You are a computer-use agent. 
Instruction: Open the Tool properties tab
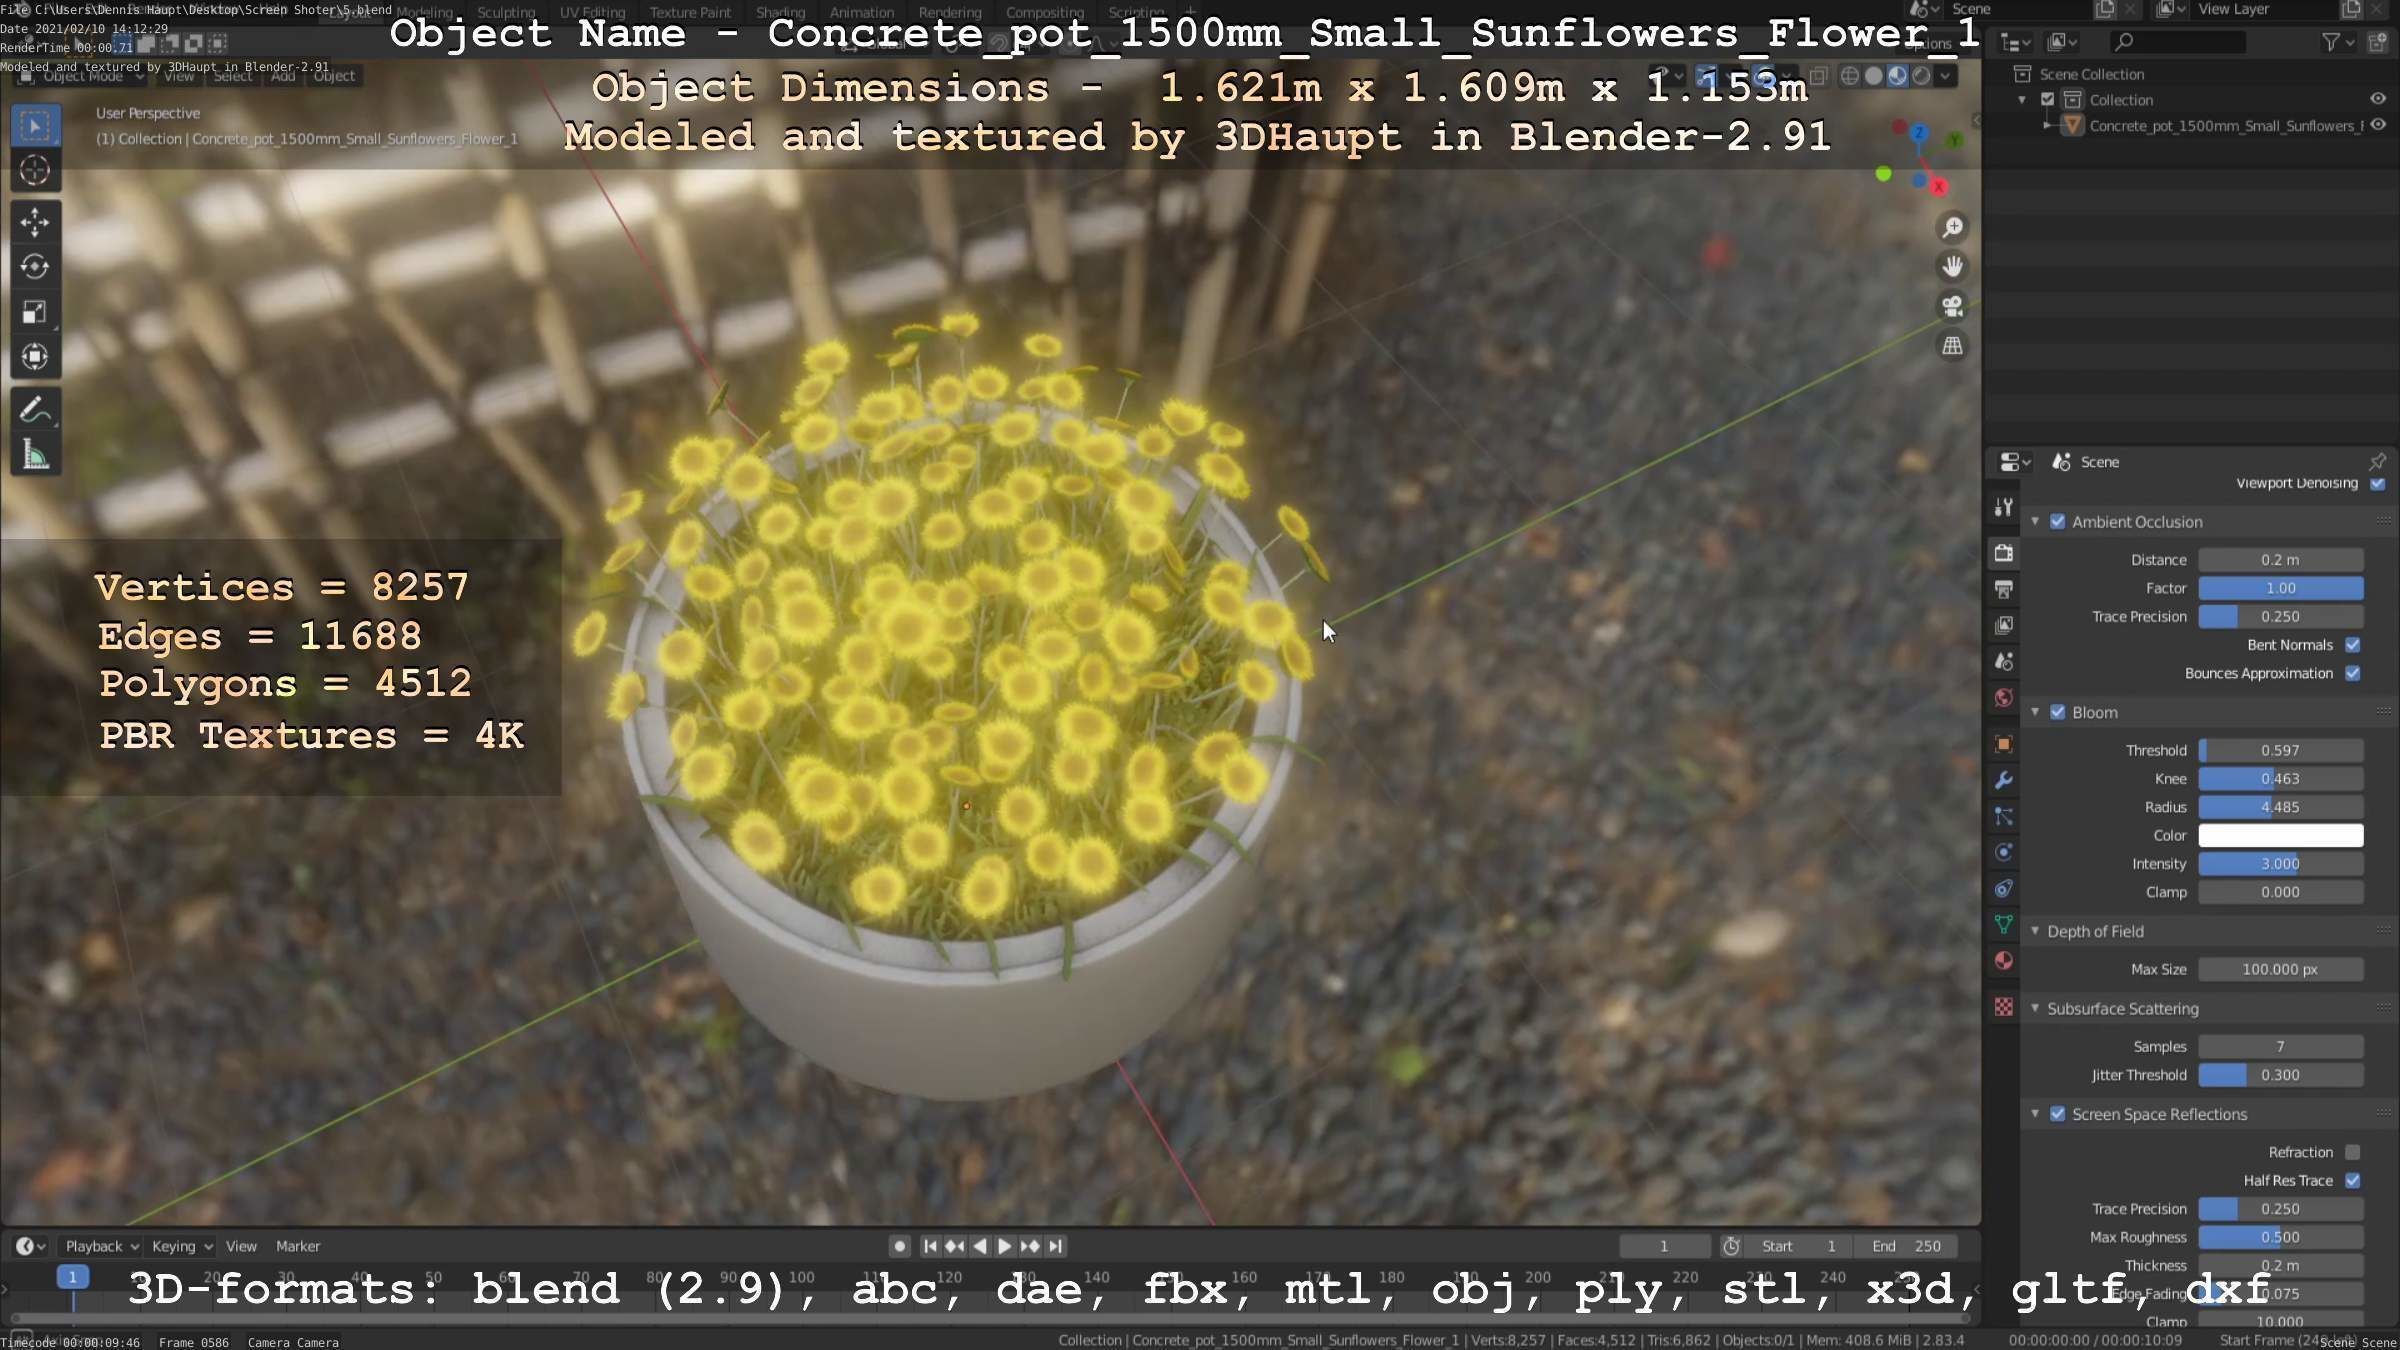[2003, 507]
